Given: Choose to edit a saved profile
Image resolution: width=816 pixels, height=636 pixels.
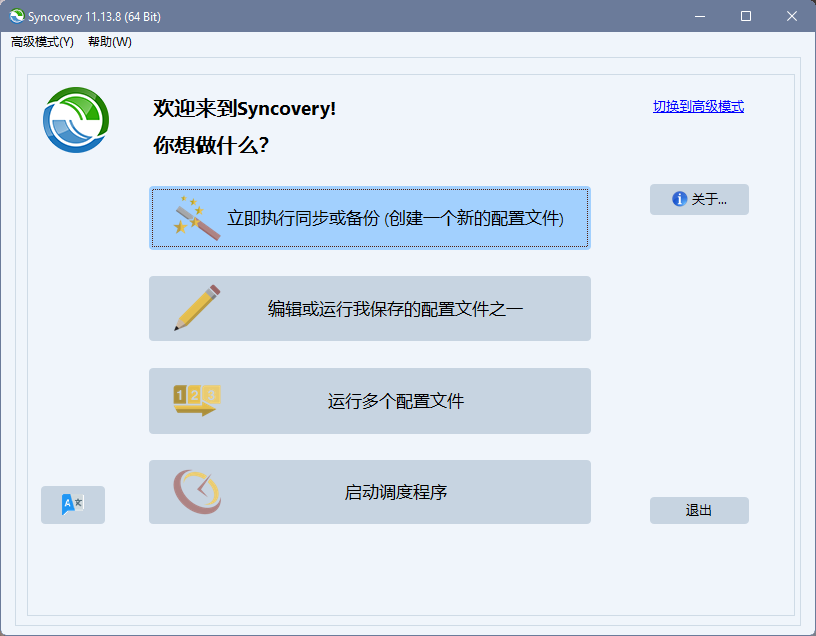Looking at the screenshot, I should tap(370, 308).
